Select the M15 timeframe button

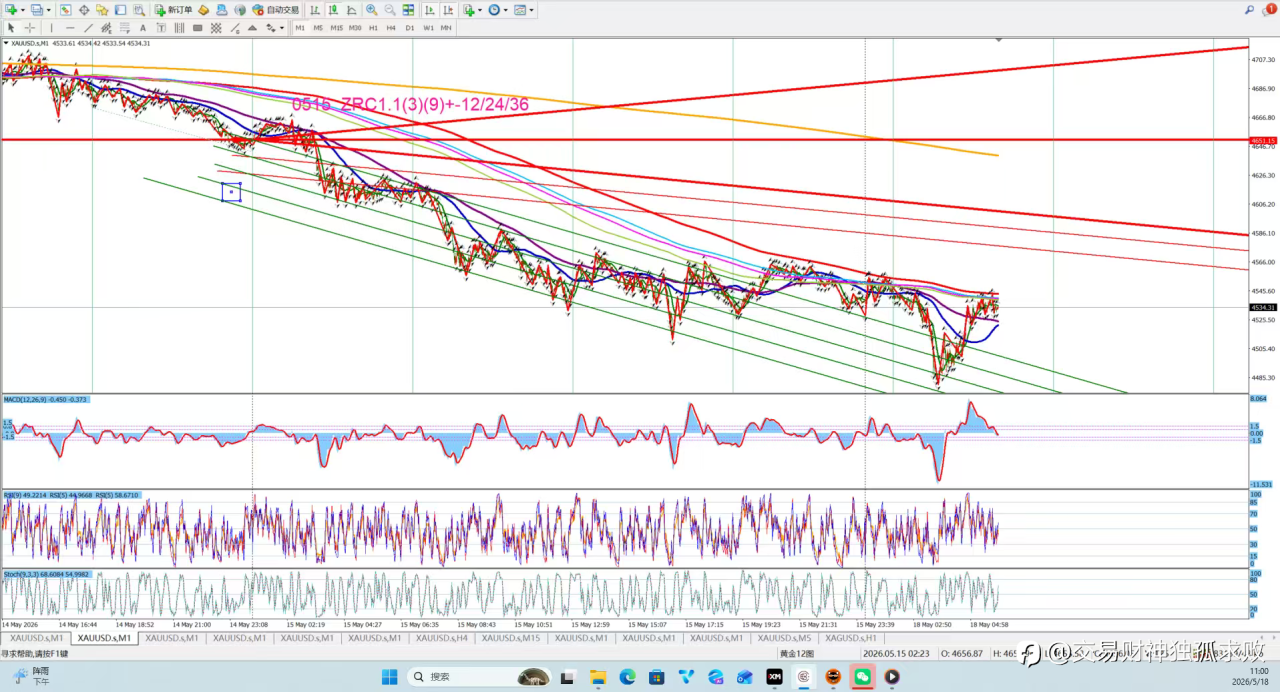pos(336,28)
